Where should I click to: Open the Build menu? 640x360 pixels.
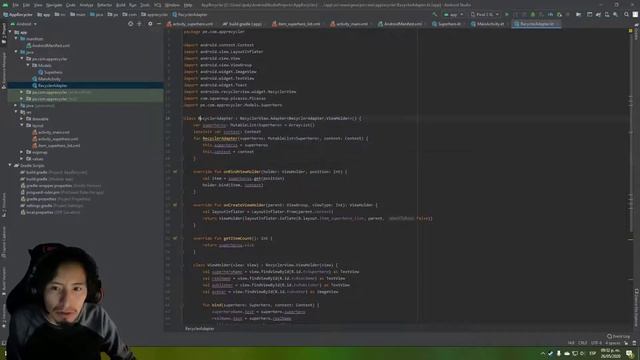pos(121,5)
